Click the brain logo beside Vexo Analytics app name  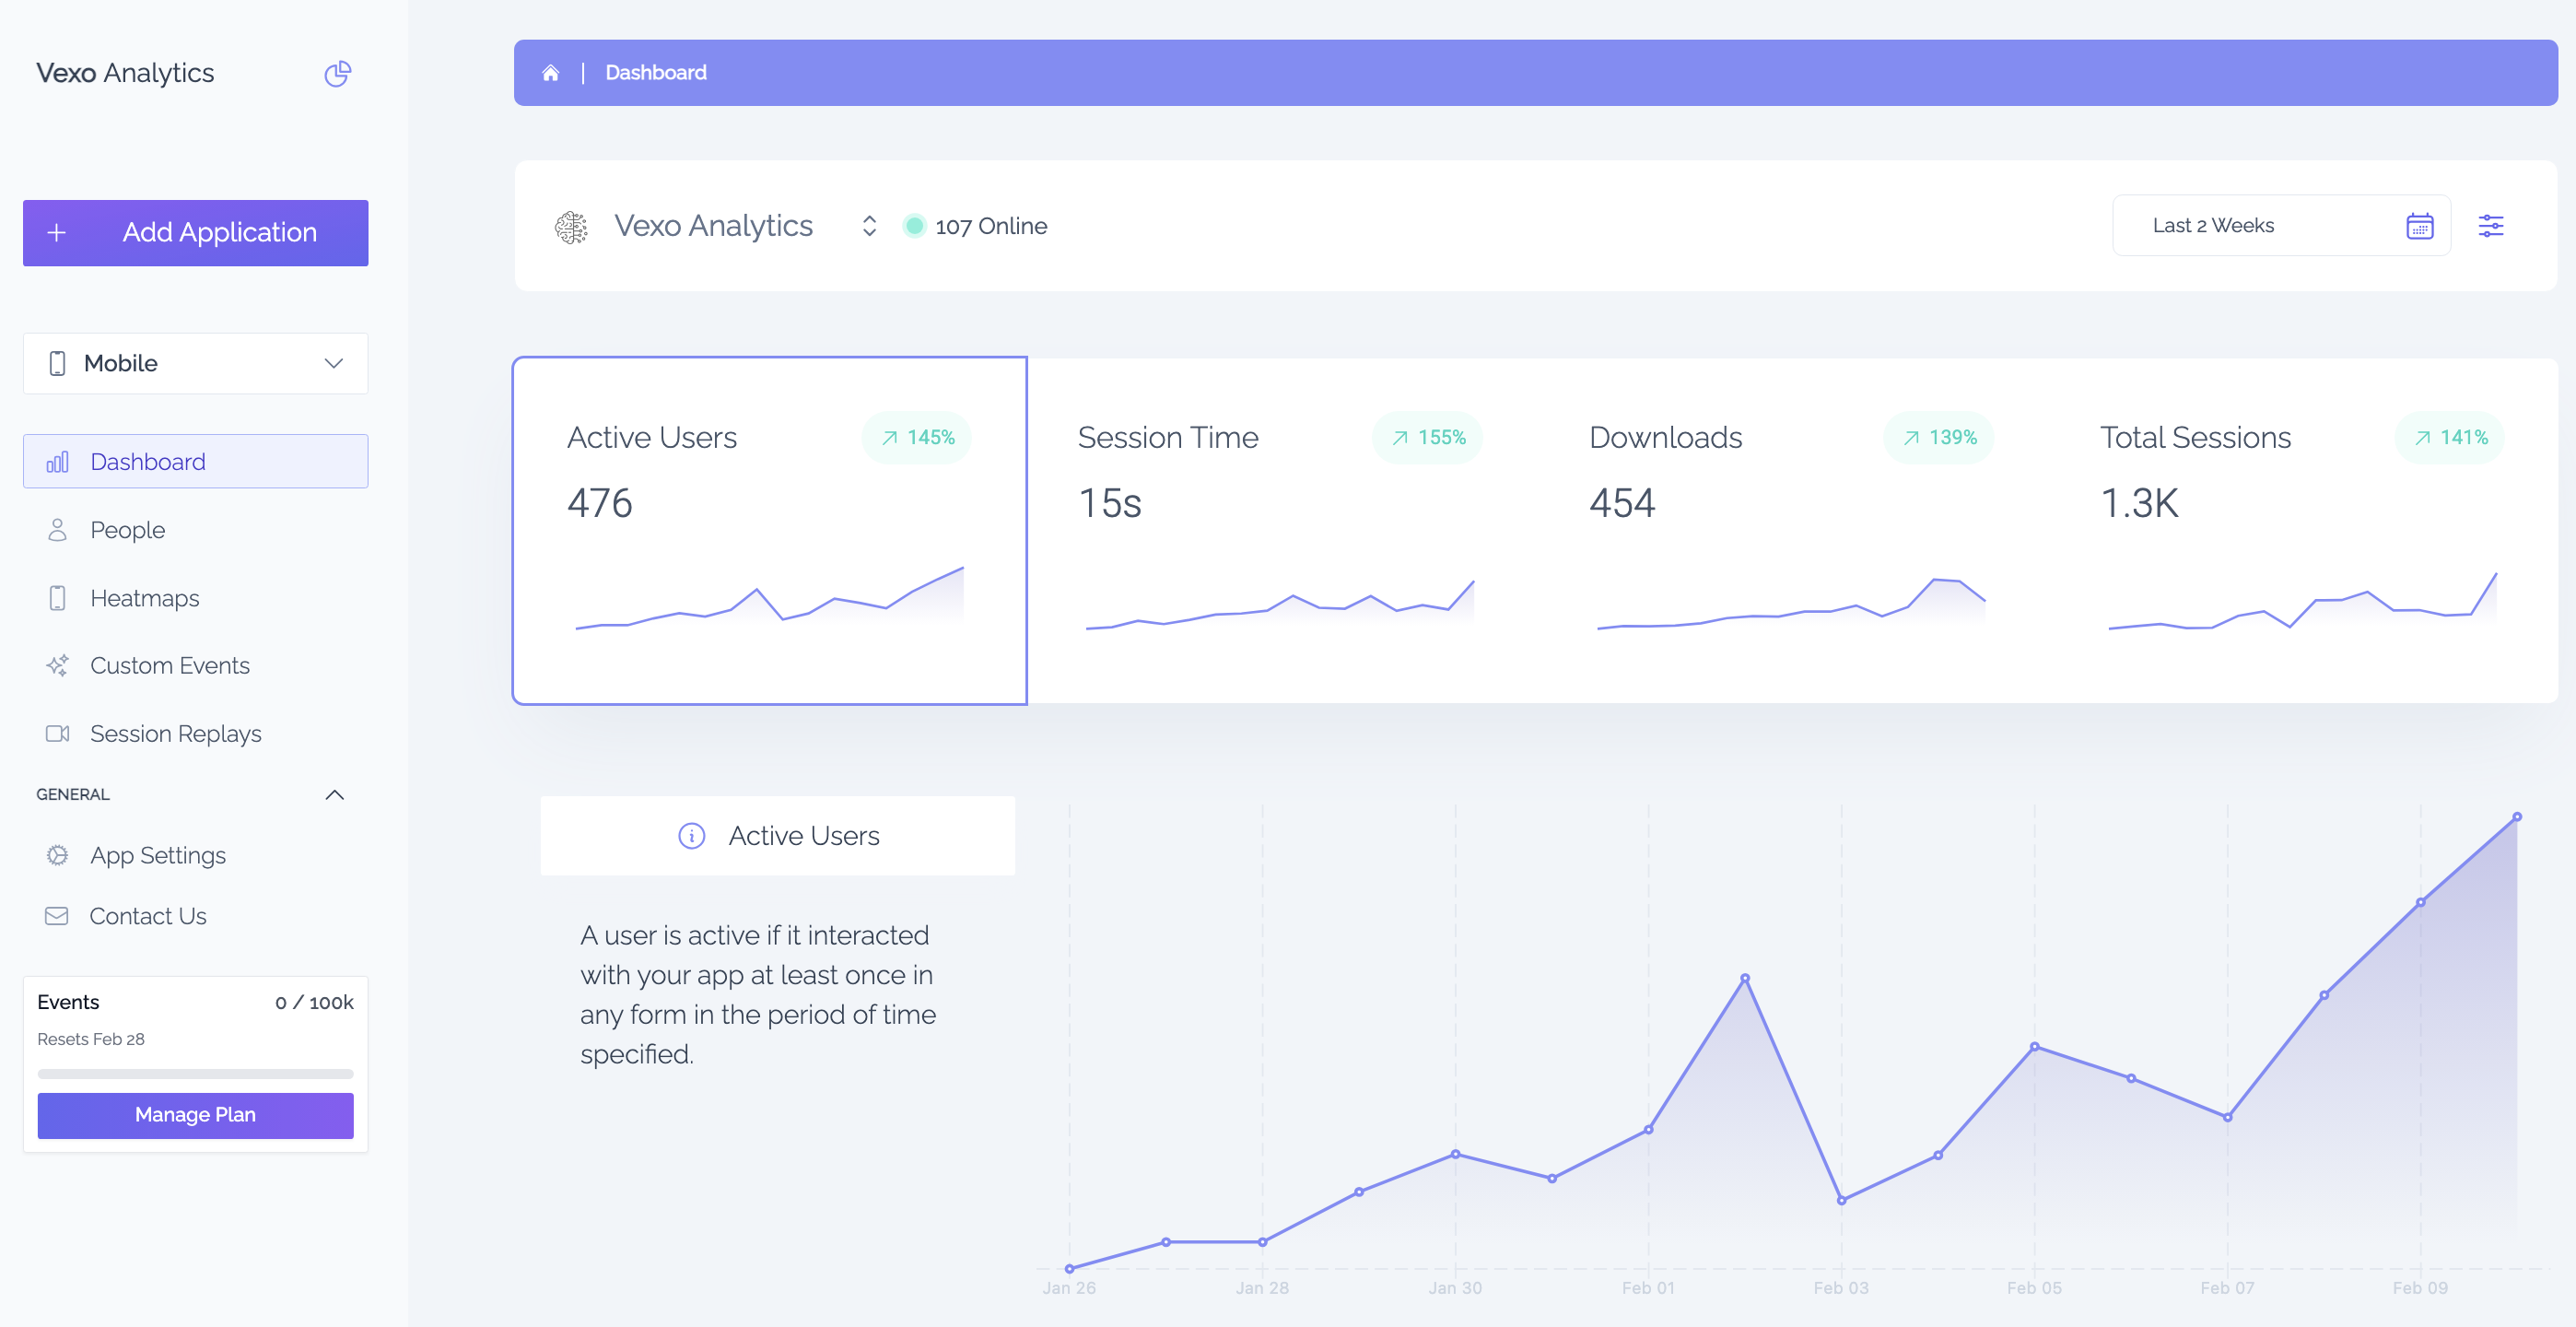click(571, 225)
